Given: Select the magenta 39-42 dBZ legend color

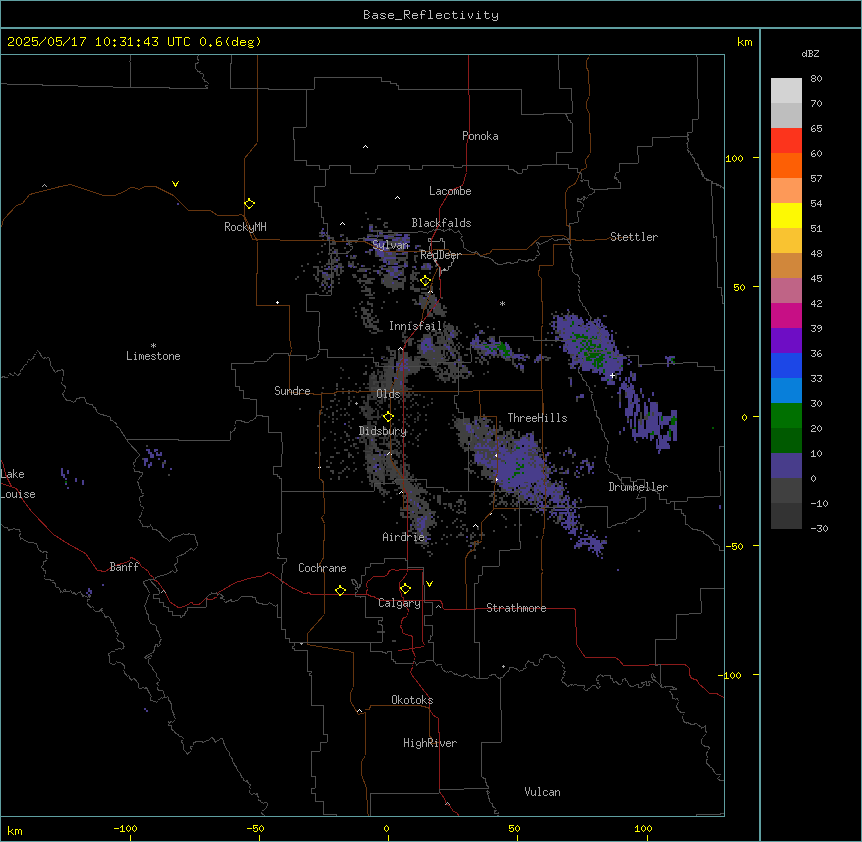Looking at the screenshot, I should coord(786,316).
